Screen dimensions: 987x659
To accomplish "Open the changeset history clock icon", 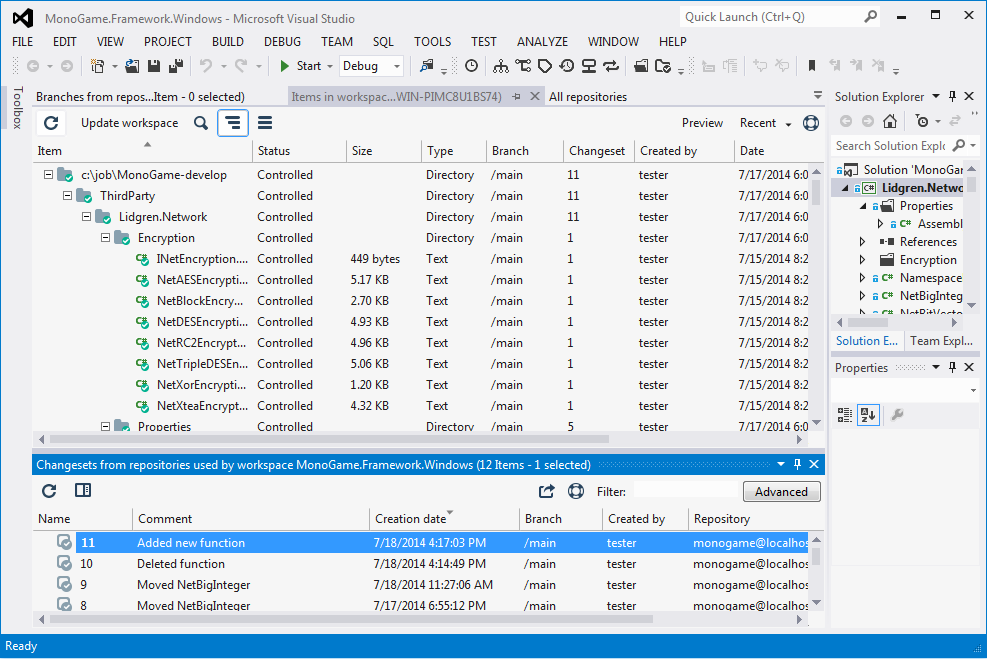I will click(x=567, y=66).
